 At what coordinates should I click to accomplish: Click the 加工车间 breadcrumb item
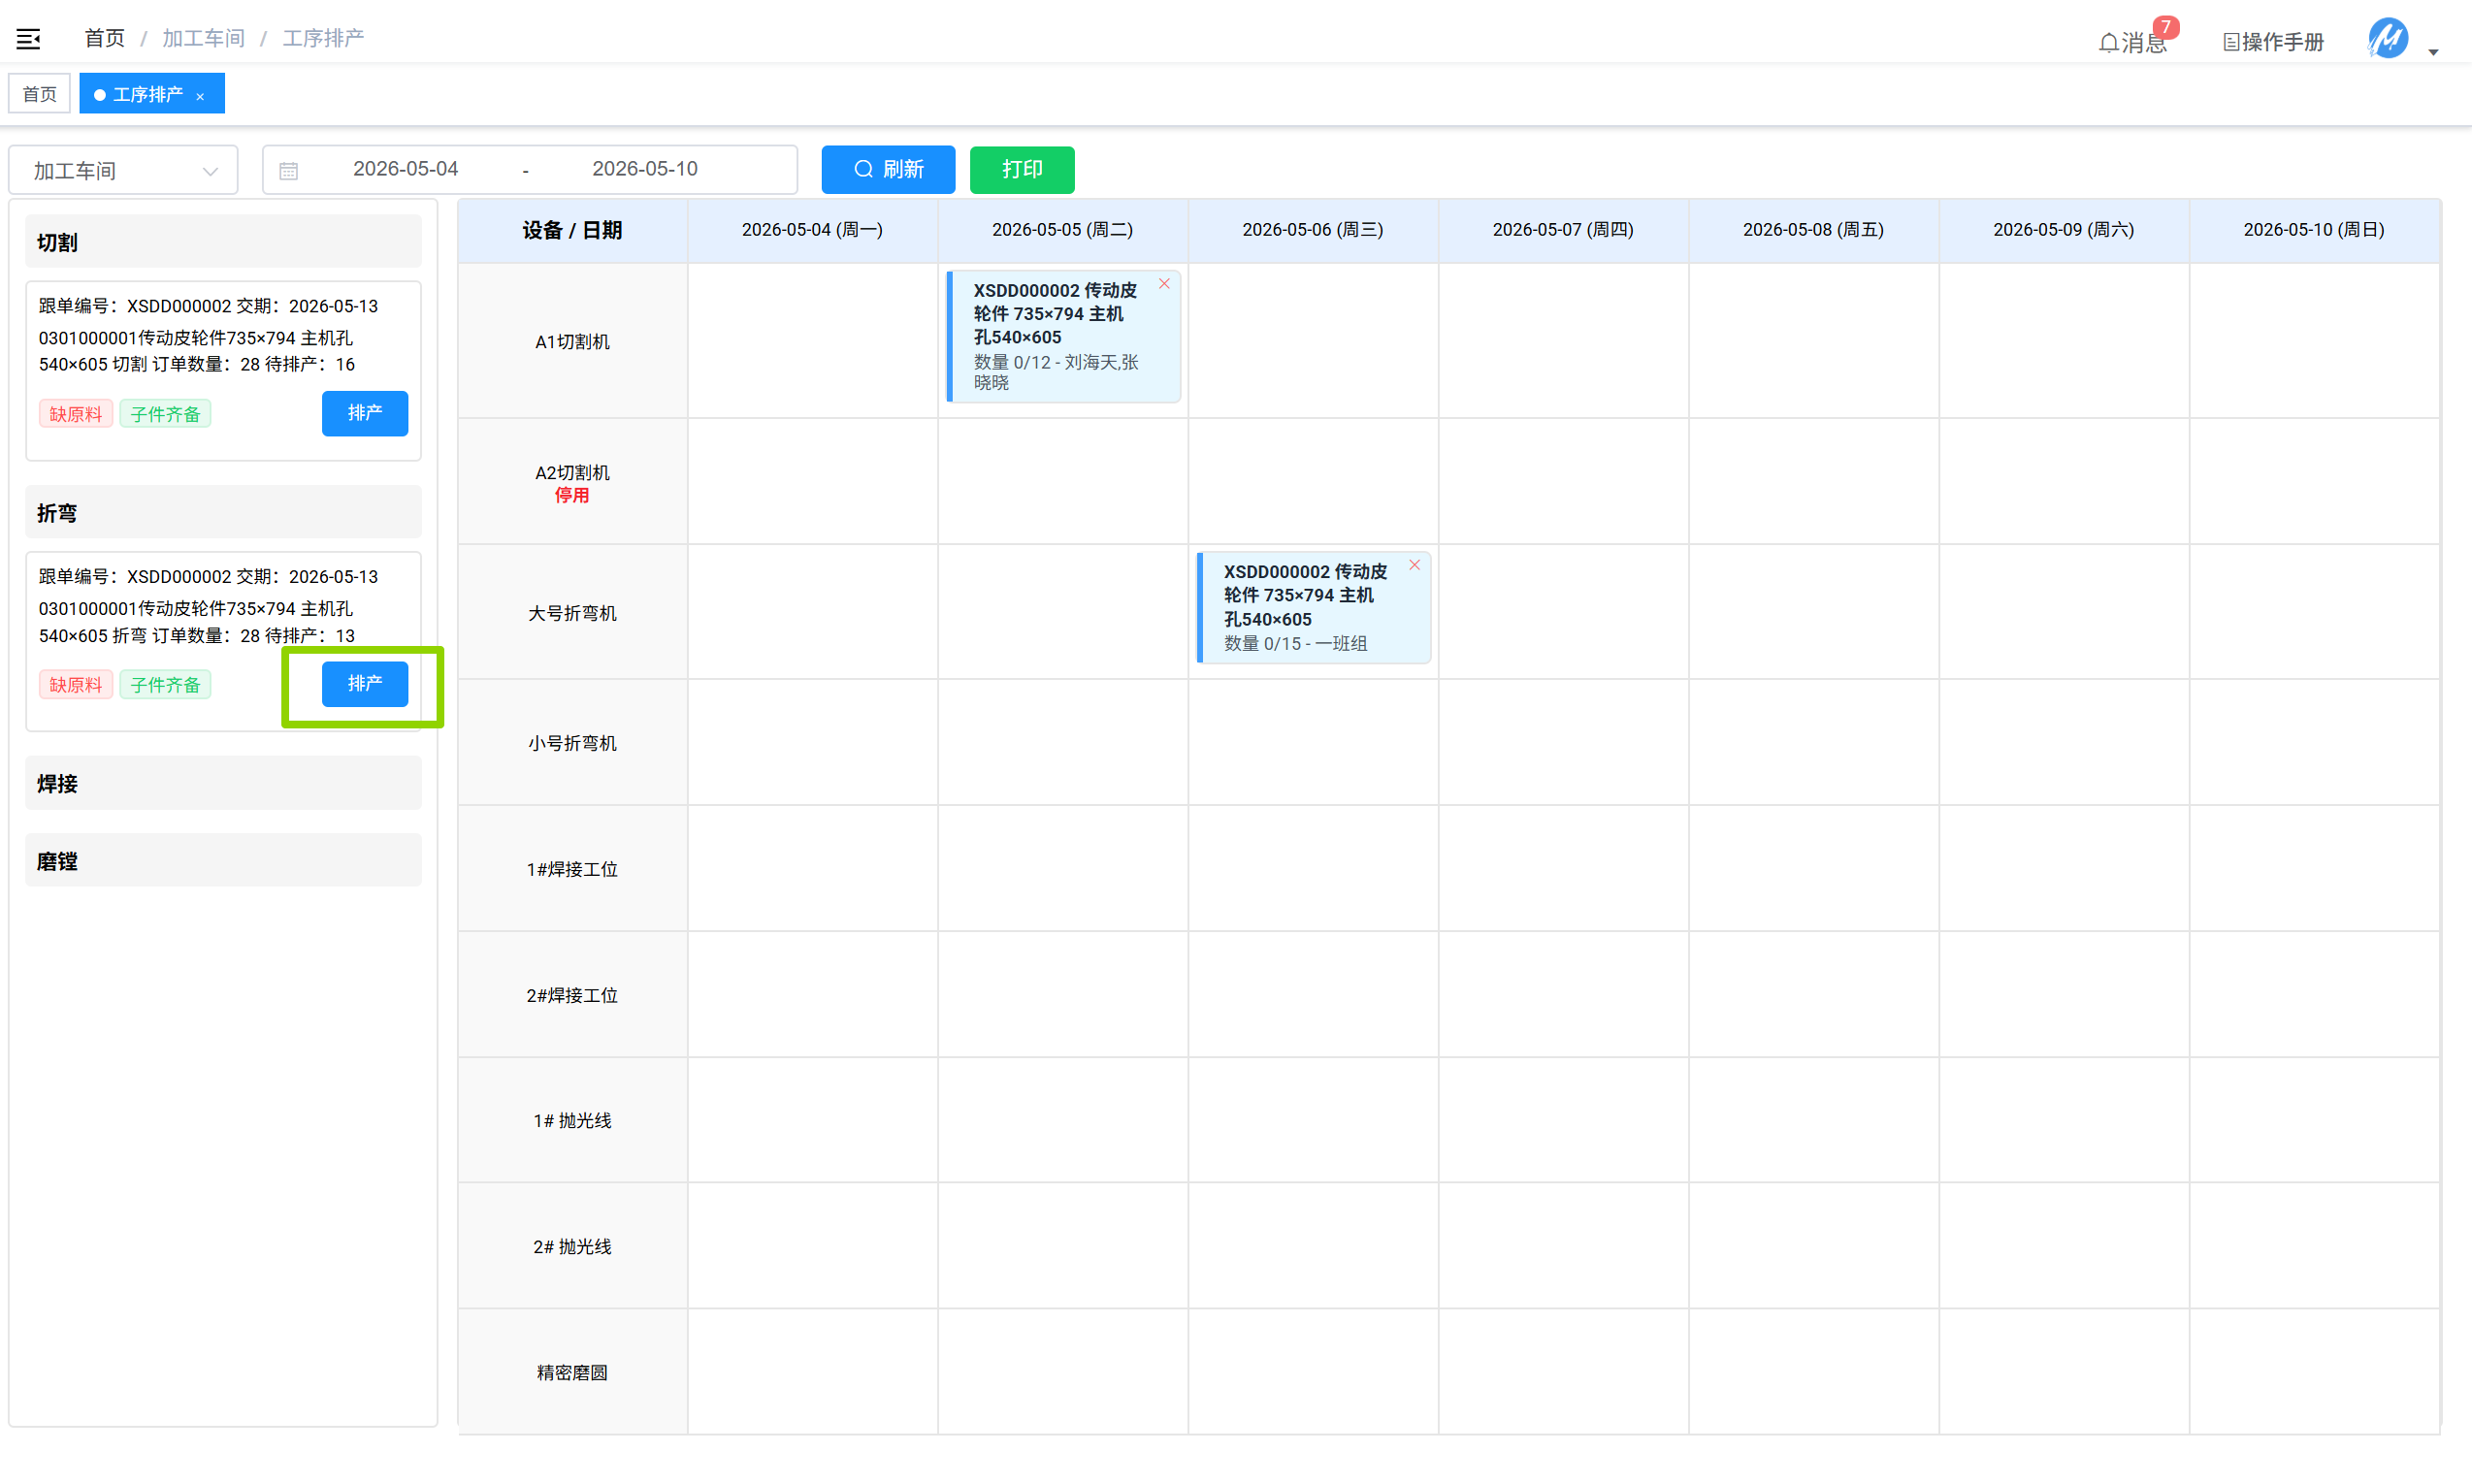pyautogui.click(x=203, y=38)
